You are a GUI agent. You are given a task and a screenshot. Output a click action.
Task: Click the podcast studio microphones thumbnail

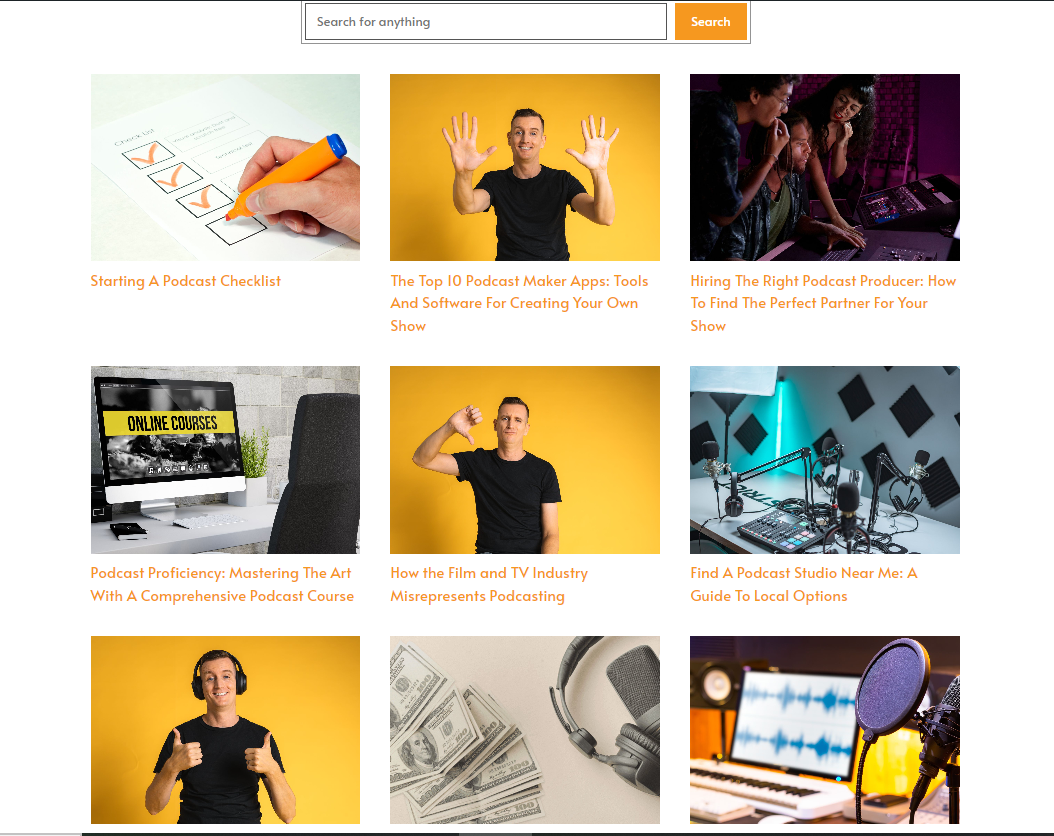(x=825, y=460)
